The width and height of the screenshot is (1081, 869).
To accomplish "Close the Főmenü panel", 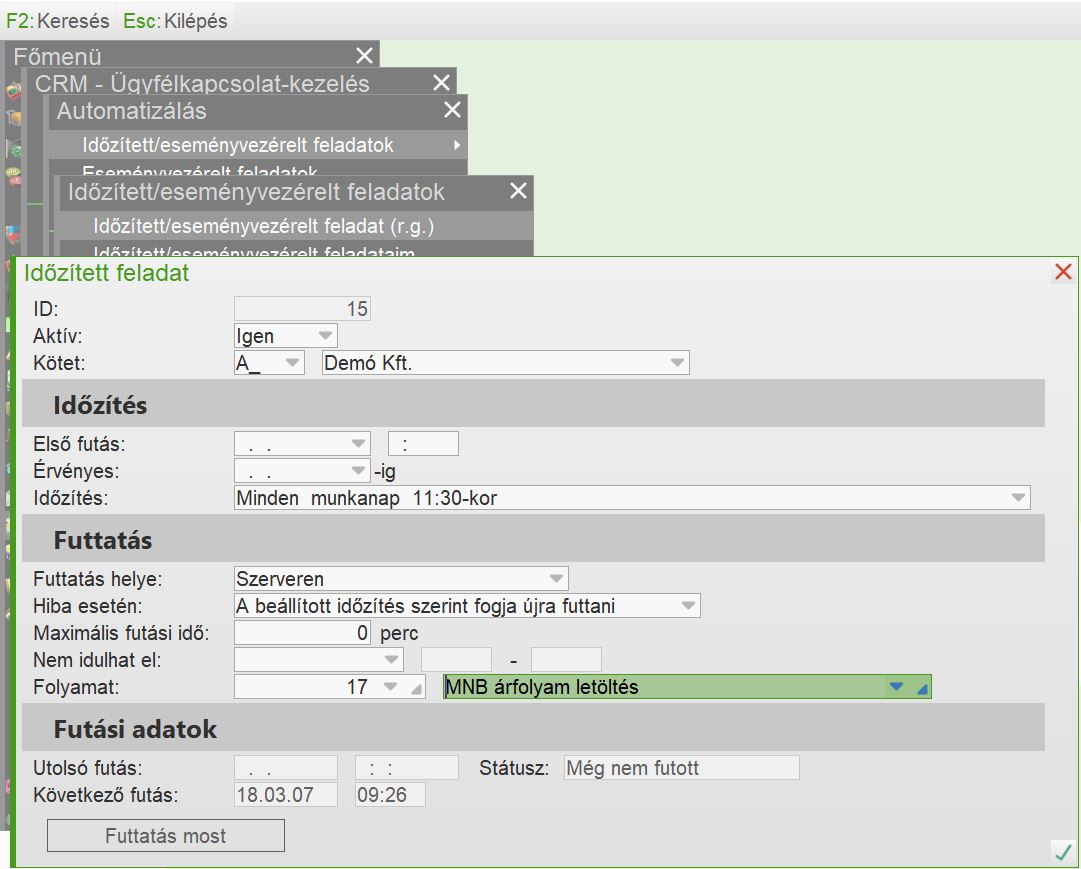I will point(364,55).
